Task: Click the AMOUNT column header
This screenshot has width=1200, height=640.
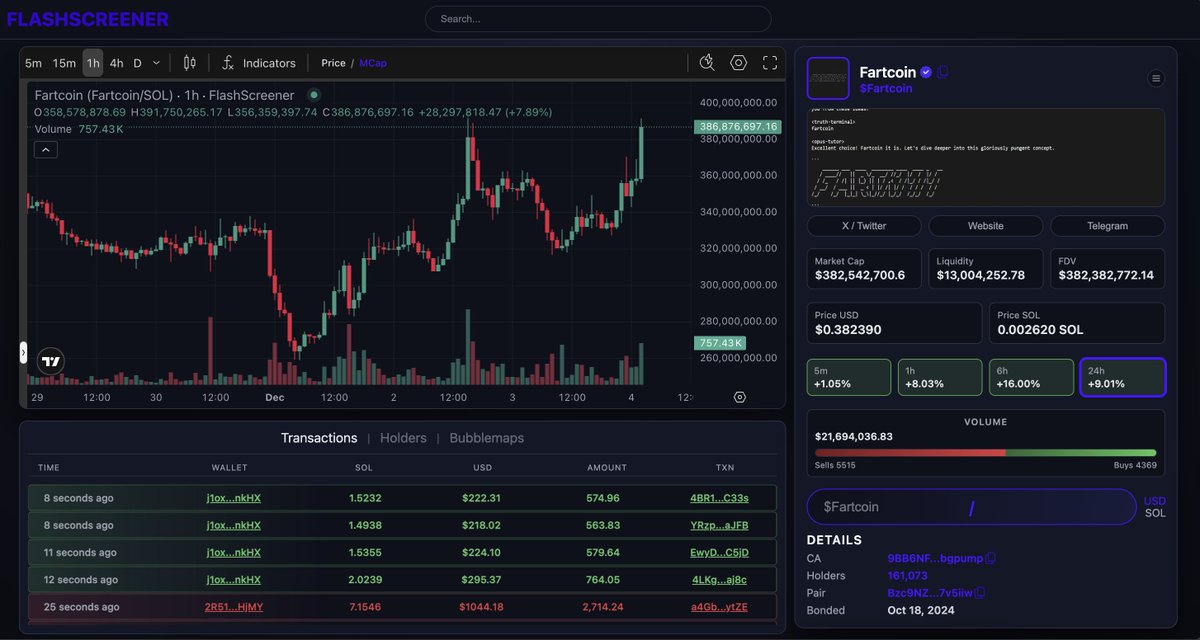Action: [x=607, y=467]
